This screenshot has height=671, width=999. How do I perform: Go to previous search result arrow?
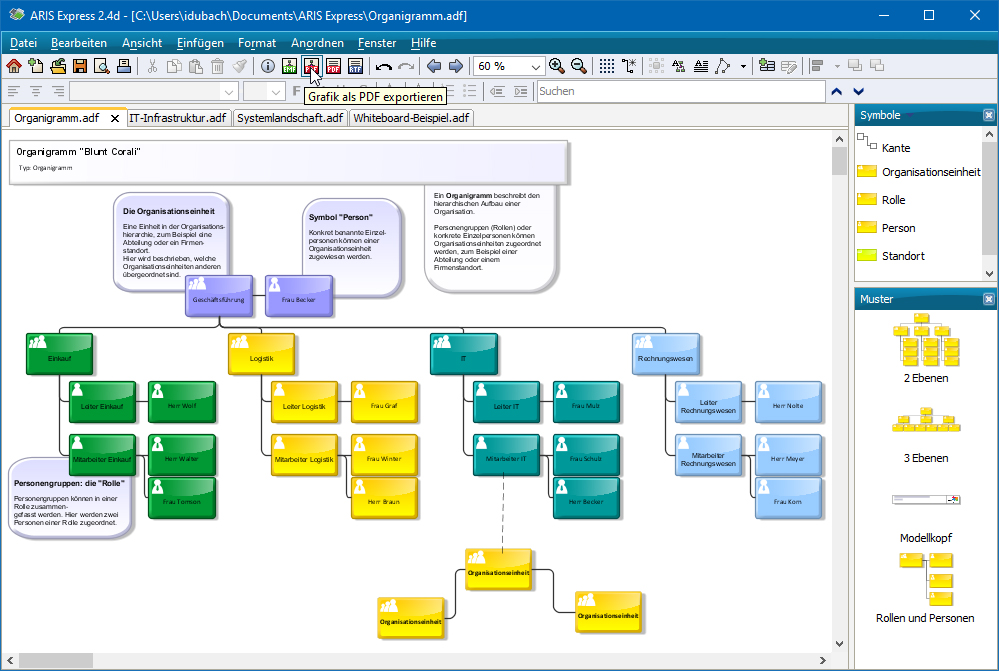(837, 92)
